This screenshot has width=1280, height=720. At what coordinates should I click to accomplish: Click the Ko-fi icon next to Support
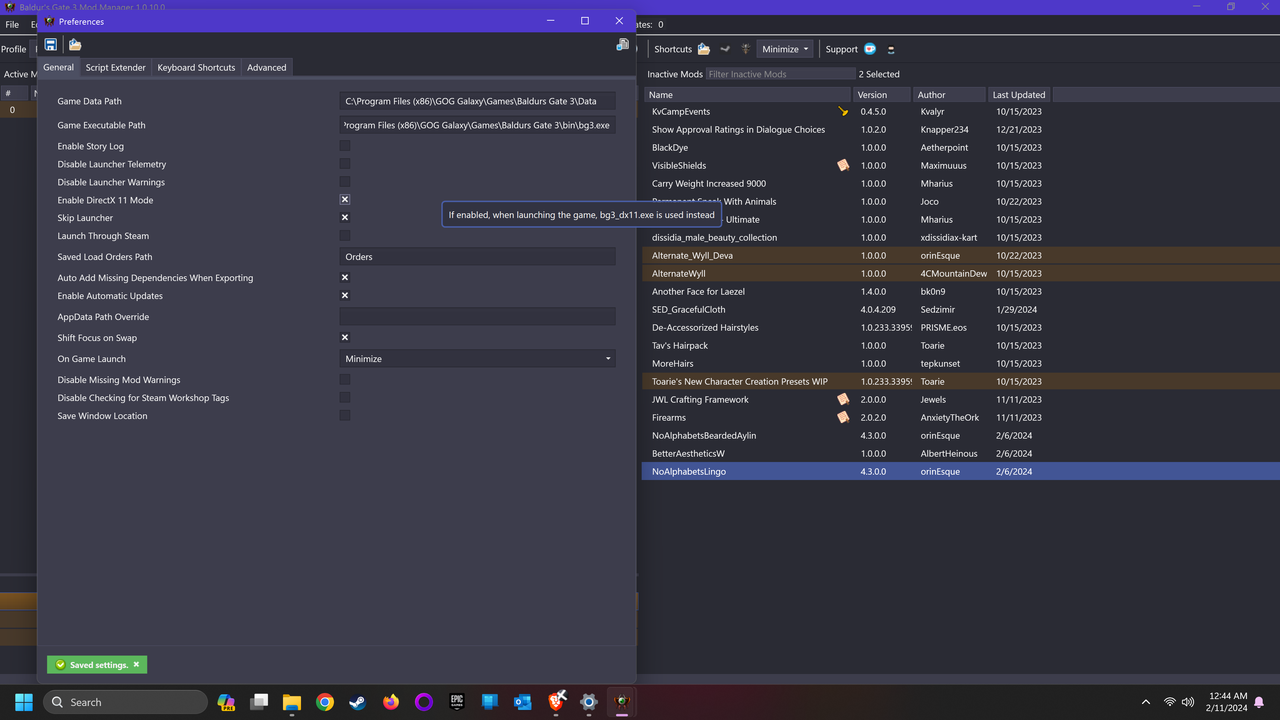tap(869, 48)
